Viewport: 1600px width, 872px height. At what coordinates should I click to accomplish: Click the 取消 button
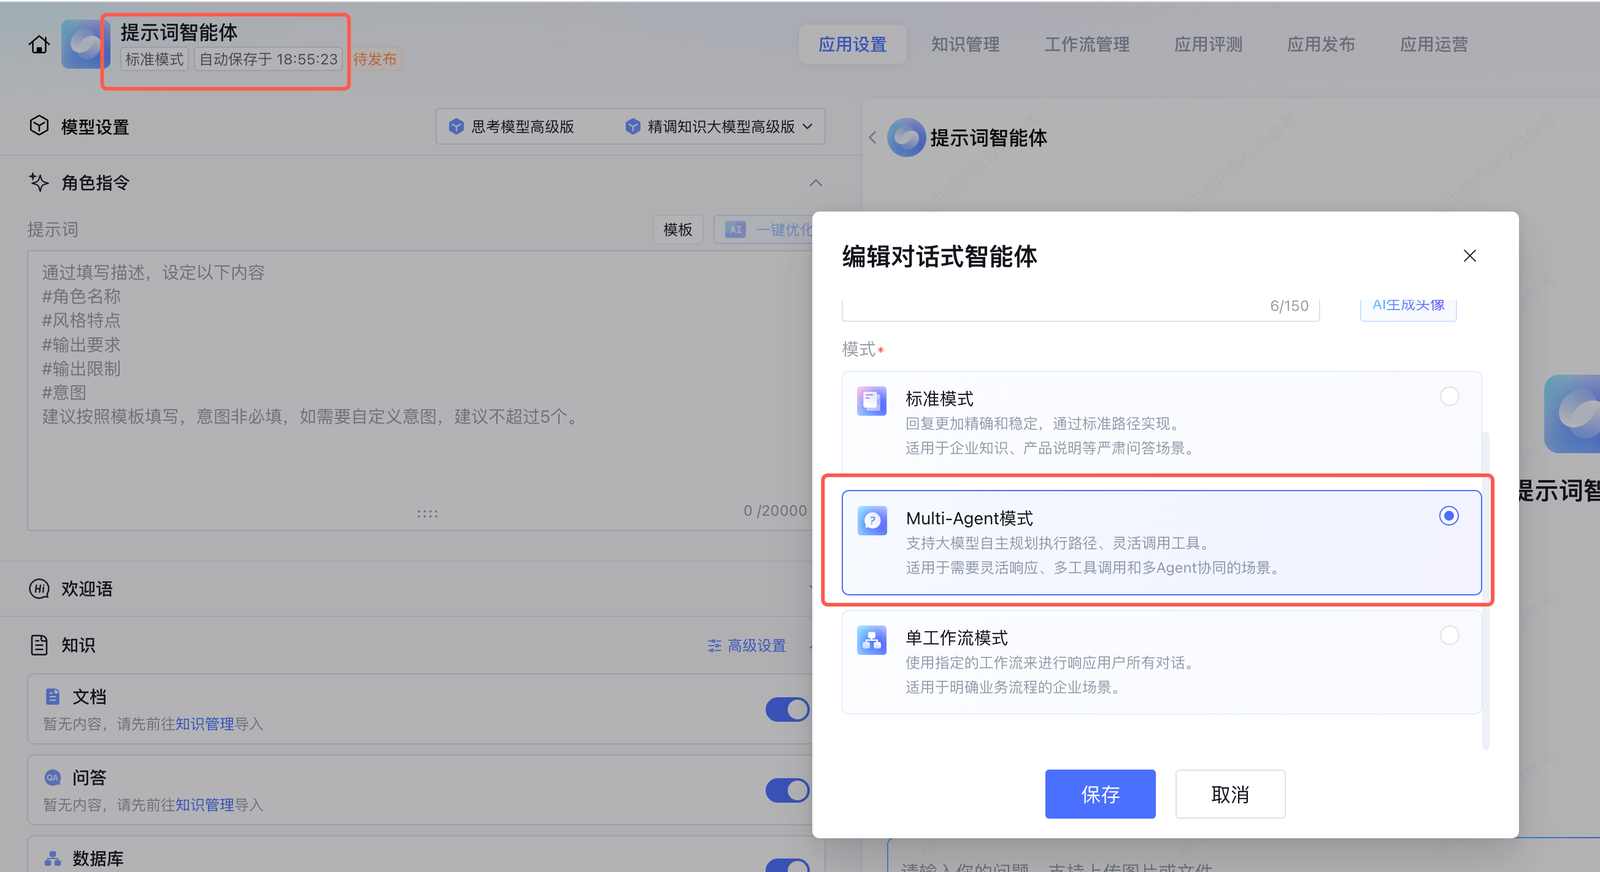tap(1230, 794)
